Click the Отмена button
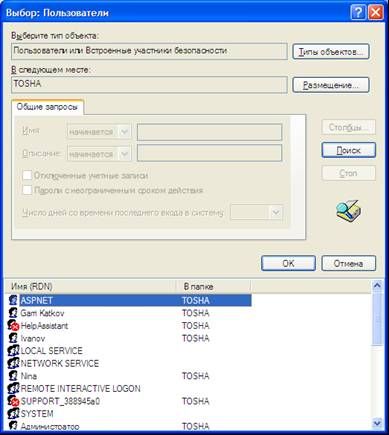The image size is (389, 435). (348, 263)
